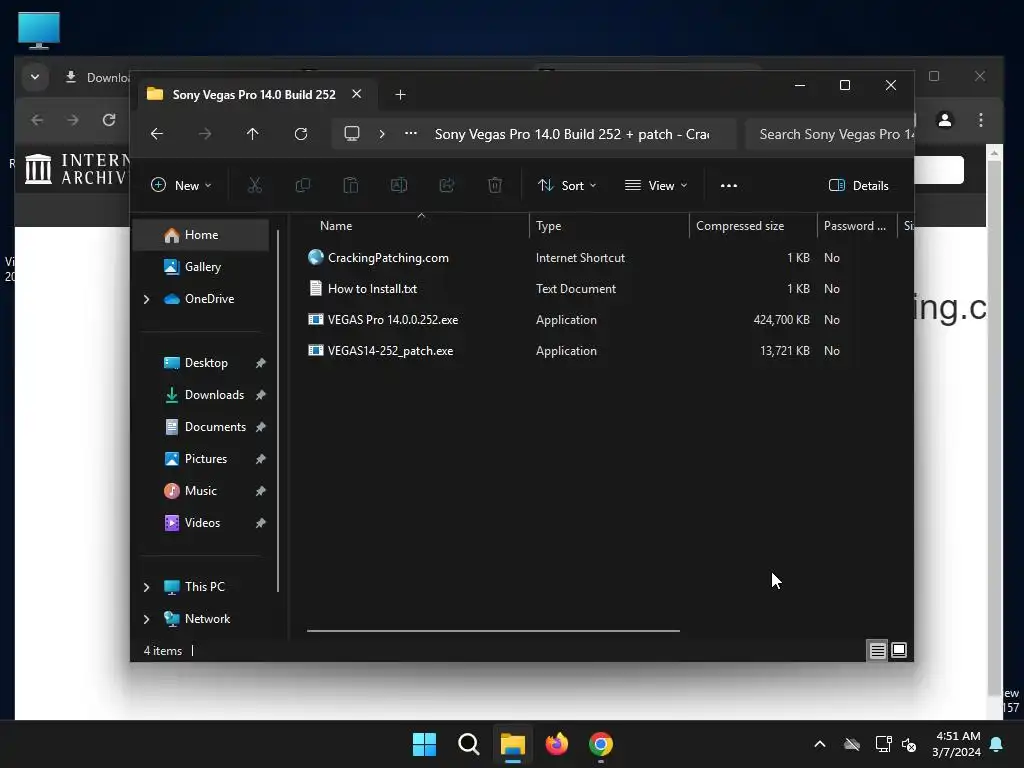Image resolution: width=1024 pixels, height=768 pixels.
Task: Open clock and date in taskbar
Action: pos(957,744)
